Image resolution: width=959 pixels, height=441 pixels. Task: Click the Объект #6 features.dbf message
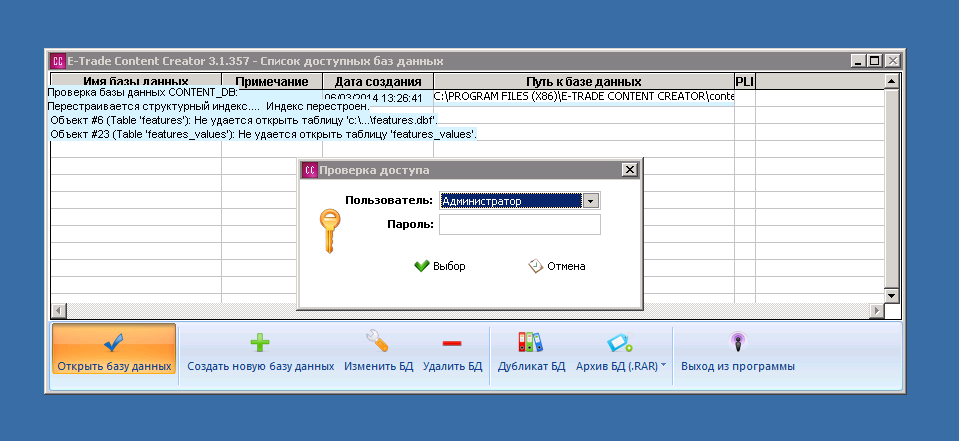[x=244, y=120]
